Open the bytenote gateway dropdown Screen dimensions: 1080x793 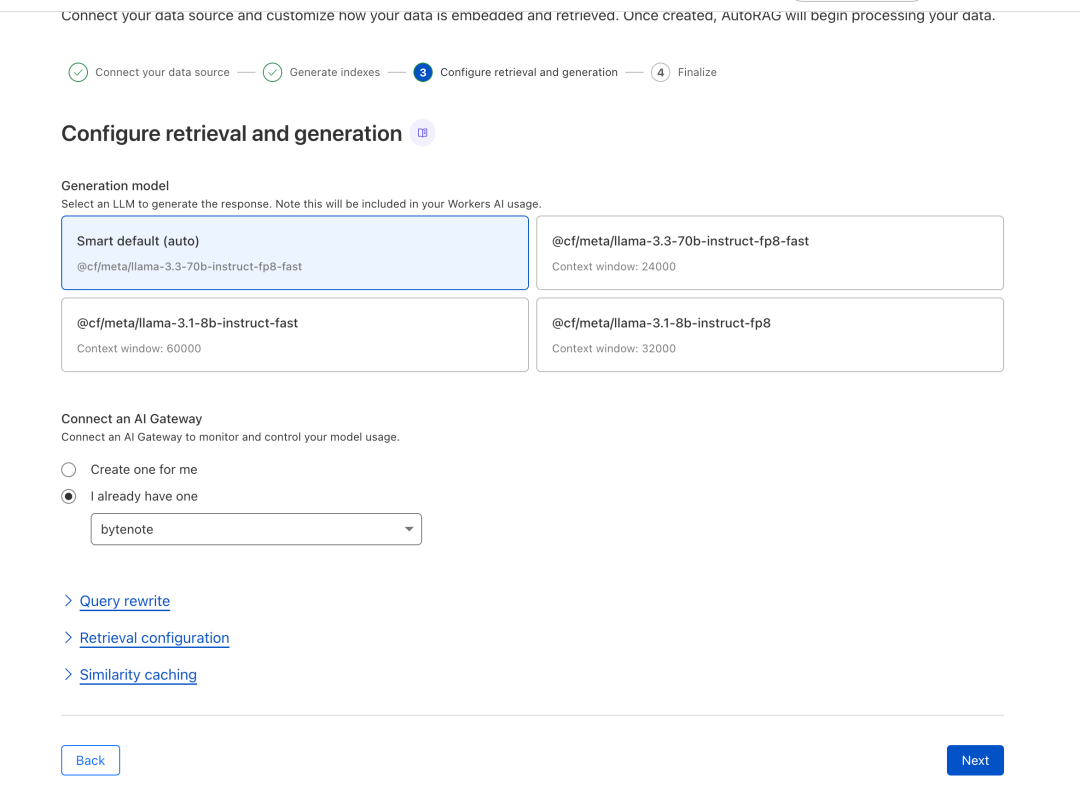pos(256,528)
